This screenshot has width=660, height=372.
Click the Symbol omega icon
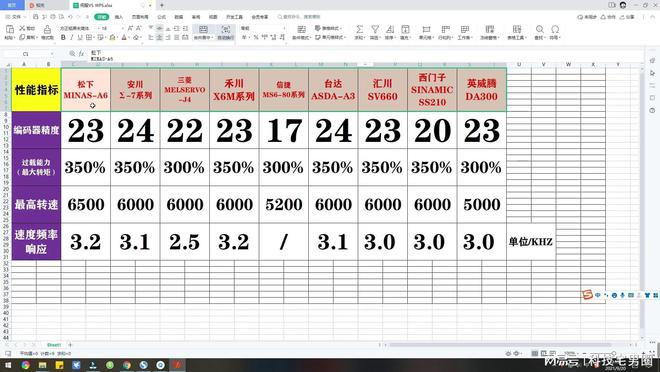pyautogui.click(x=555, y=29)
